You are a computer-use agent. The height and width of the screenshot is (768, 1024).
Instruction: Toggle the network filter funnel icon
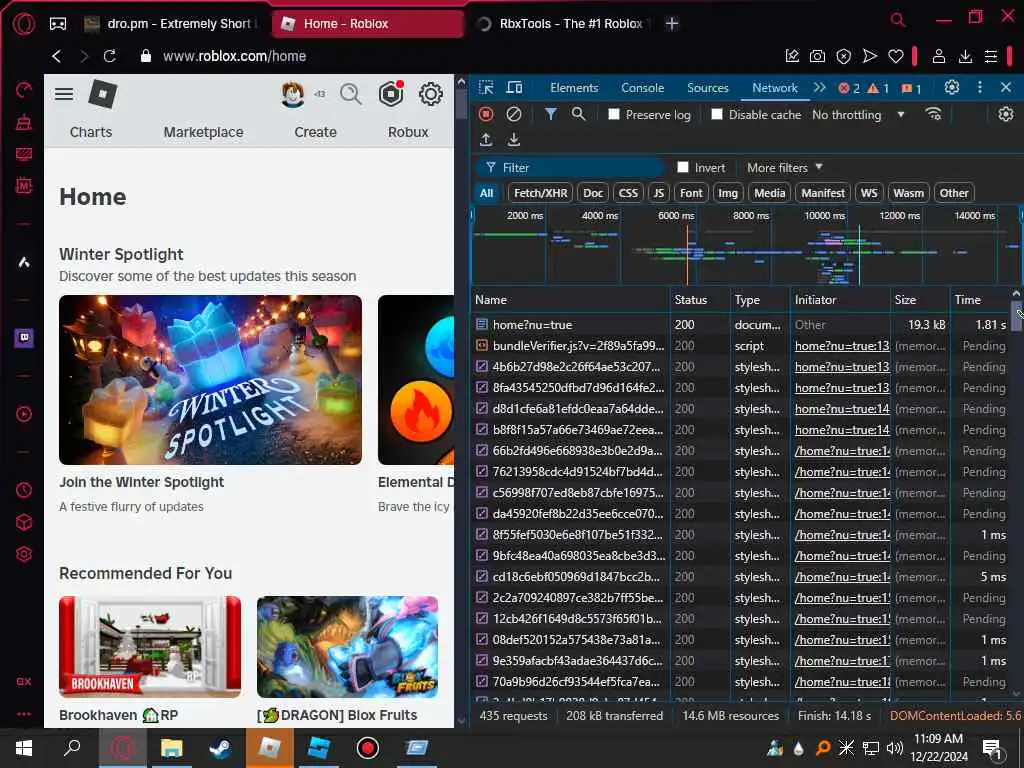pyautogui.click(x=551, y=114)
